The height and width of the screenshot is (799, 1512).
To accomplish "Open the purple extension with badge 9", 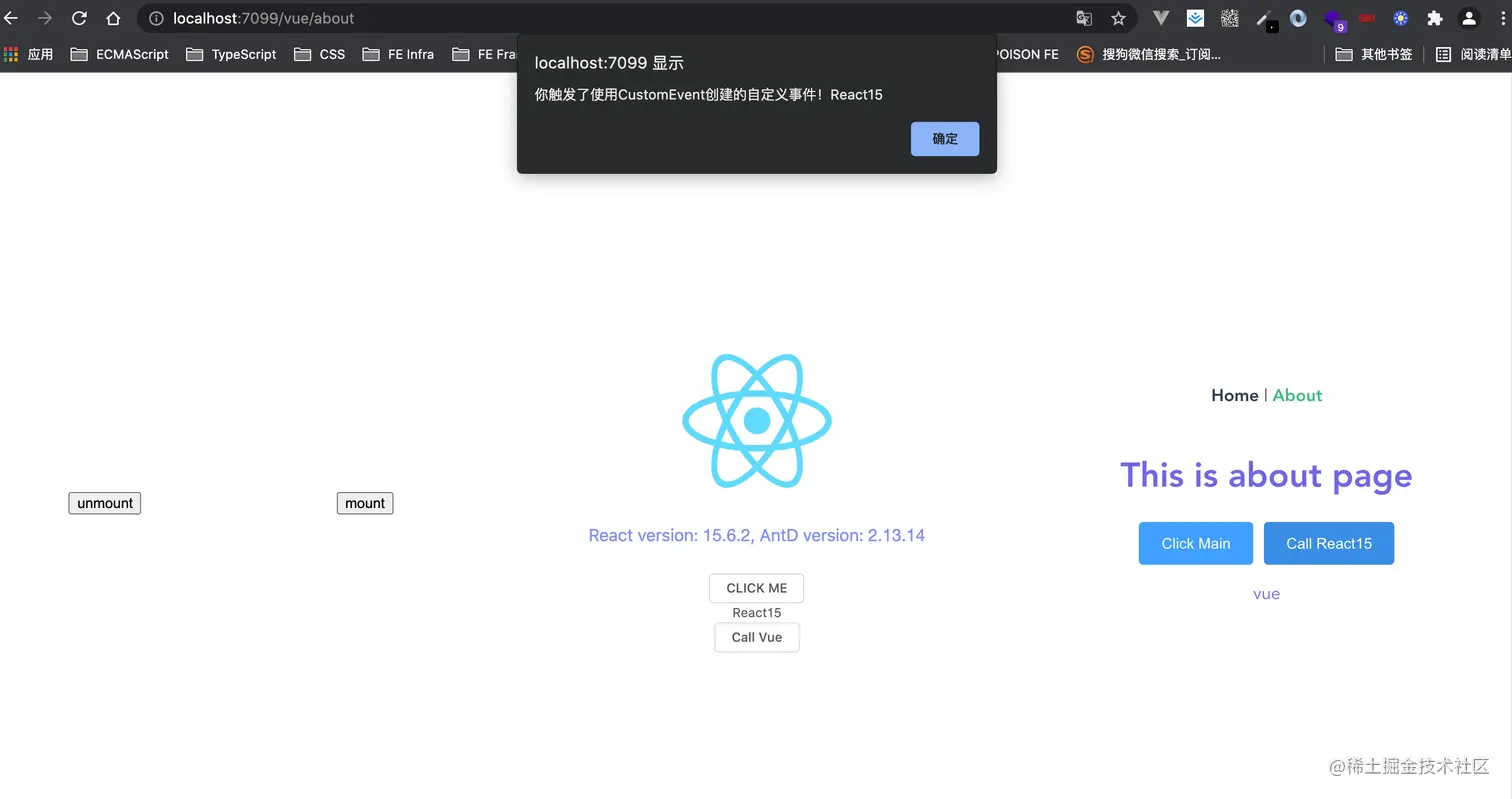I will (1335, 20).
